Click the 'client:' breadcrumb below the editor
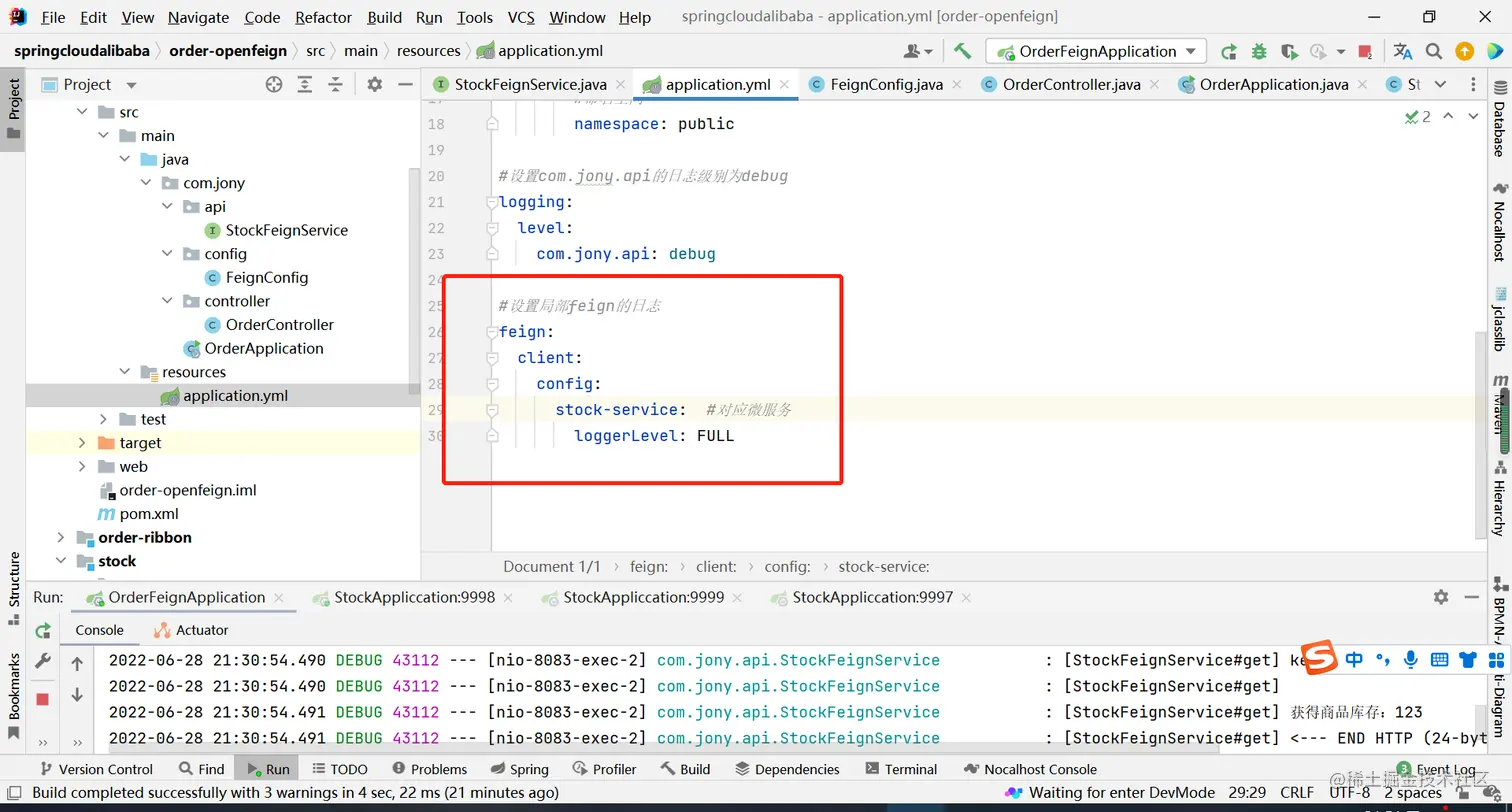Viewport: 1512px width, 812px height. (x=716, y=566)
